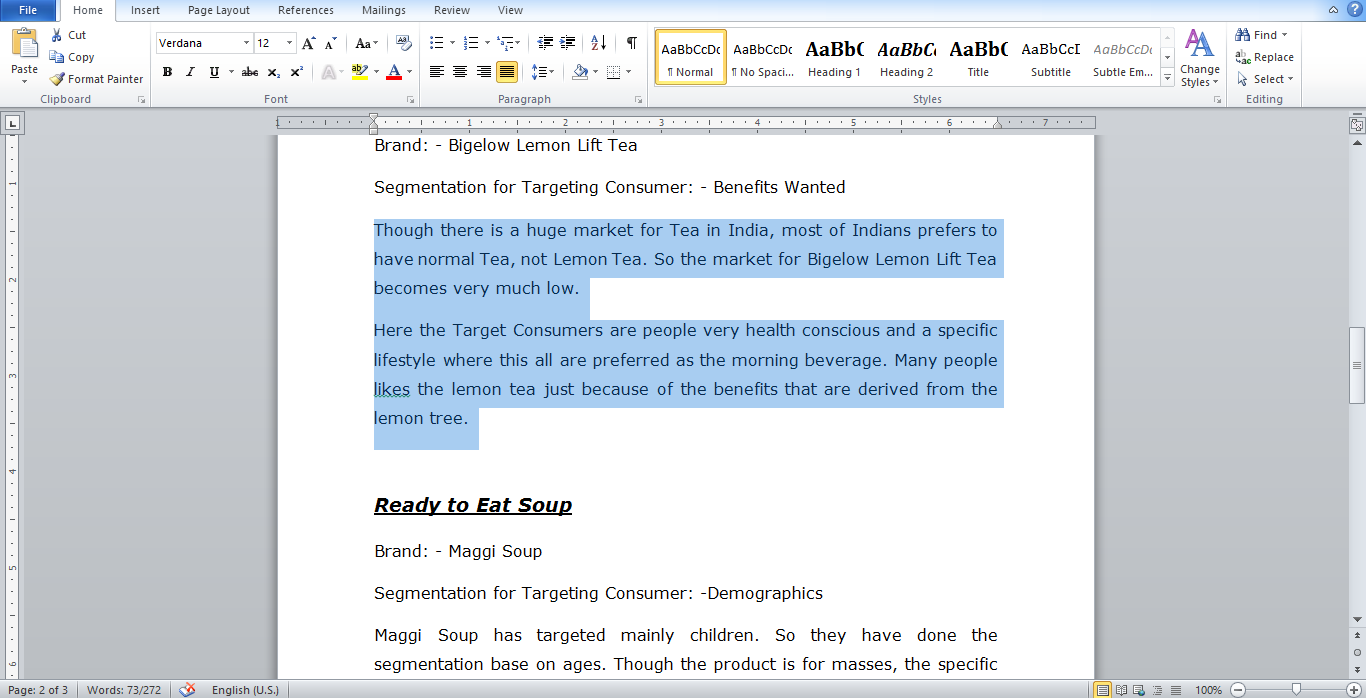Screen dimensions: 1366x698
Task: Open Font dialog launcher
Action: [x=410, y=100]
